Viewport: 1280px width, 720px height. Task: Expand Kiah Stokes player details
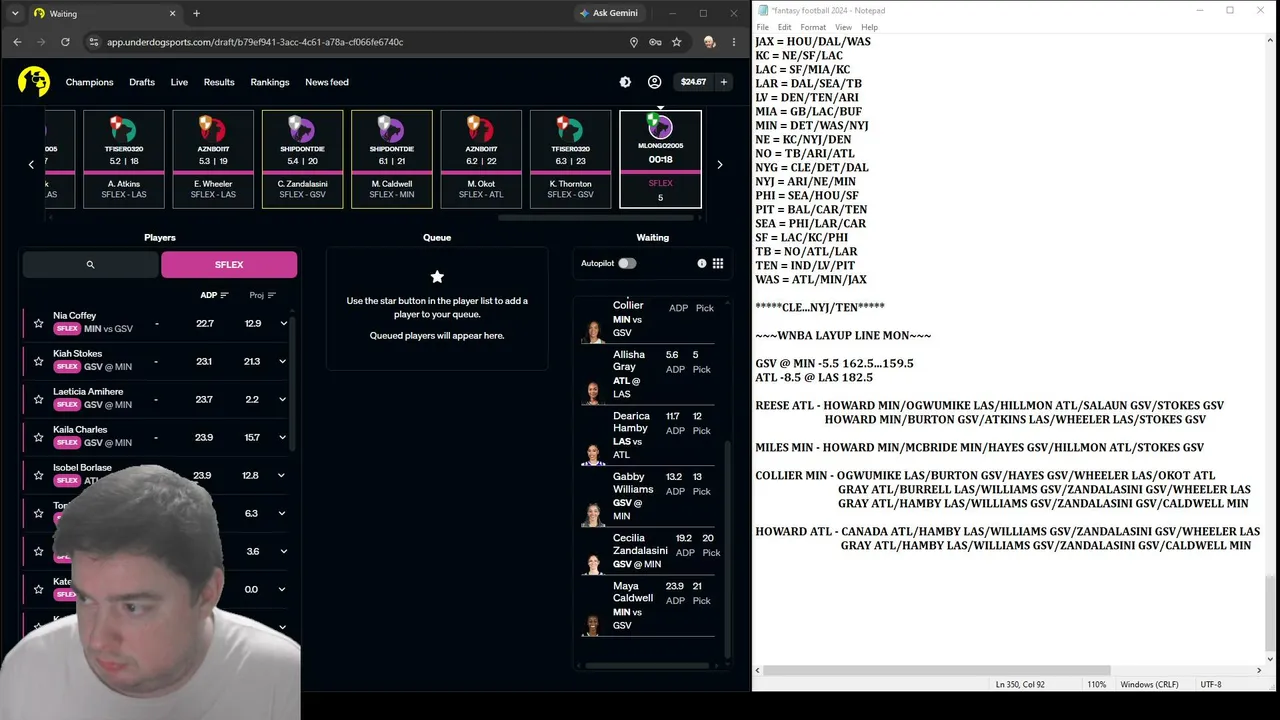pos(283,361)
